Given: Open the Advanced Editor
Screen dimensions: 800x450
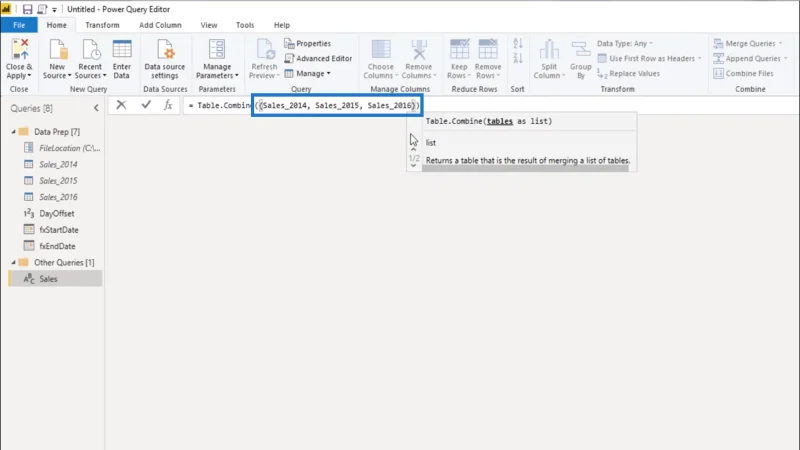Looking at the screenshot, I should [x=318, y=58].
